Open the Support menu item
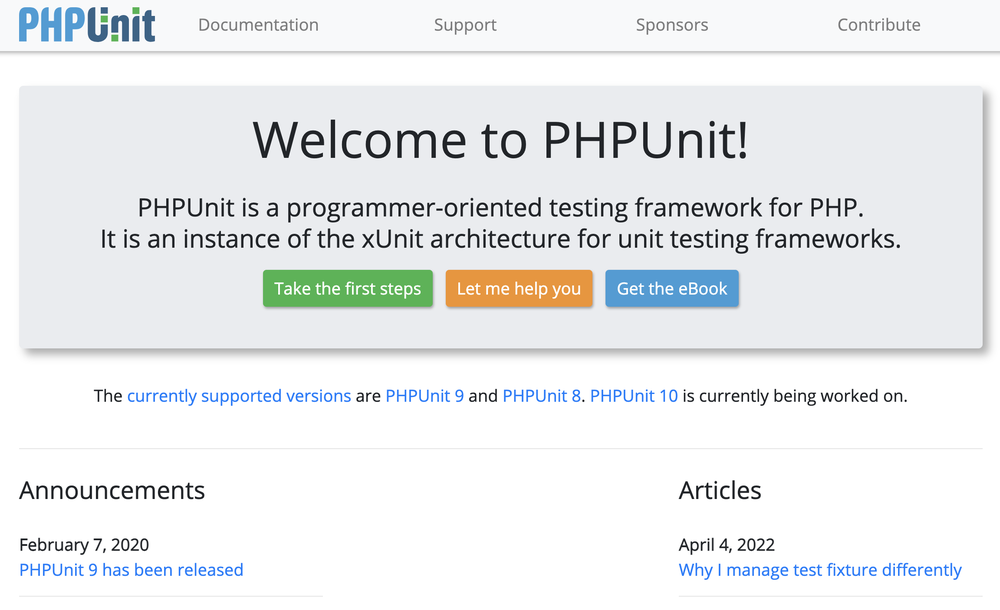This screenshot has width=1000, height=610. pyautogui.click(x=465, y=25)
